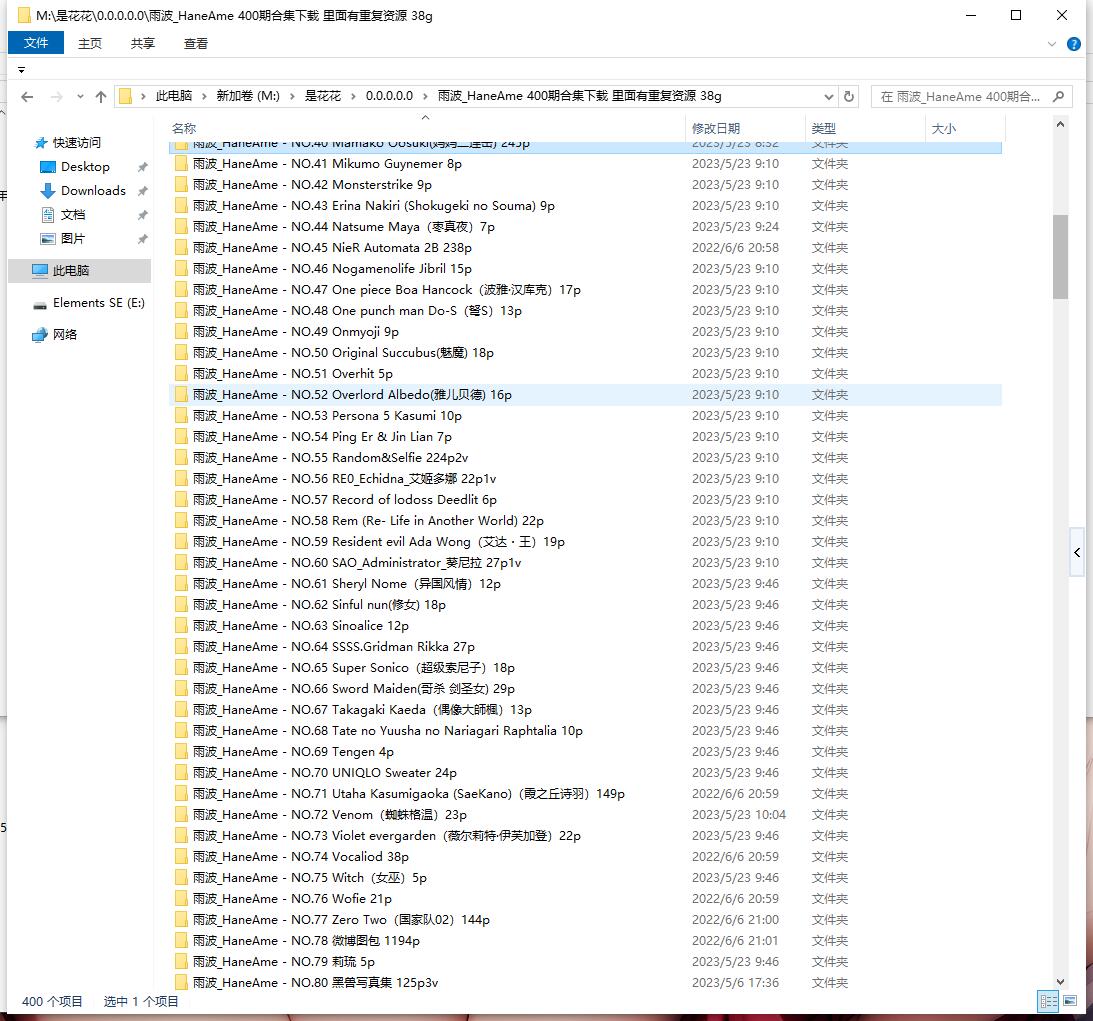
Task: Sort by 修改日期 column header
Action: click(716, 128)
